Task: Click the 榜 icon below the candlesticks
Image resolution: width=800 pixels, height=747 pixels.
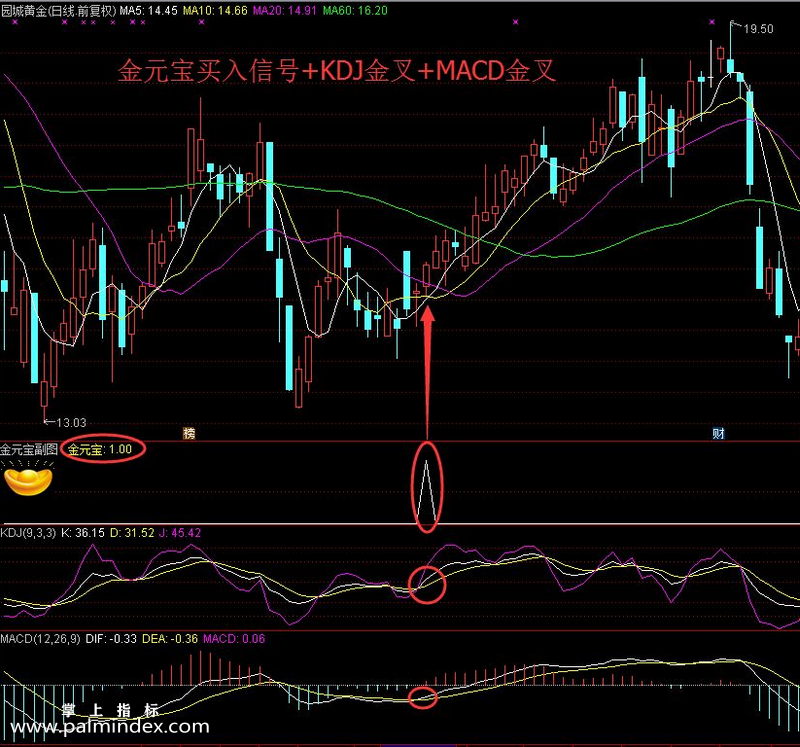Action: coord(189,434)
